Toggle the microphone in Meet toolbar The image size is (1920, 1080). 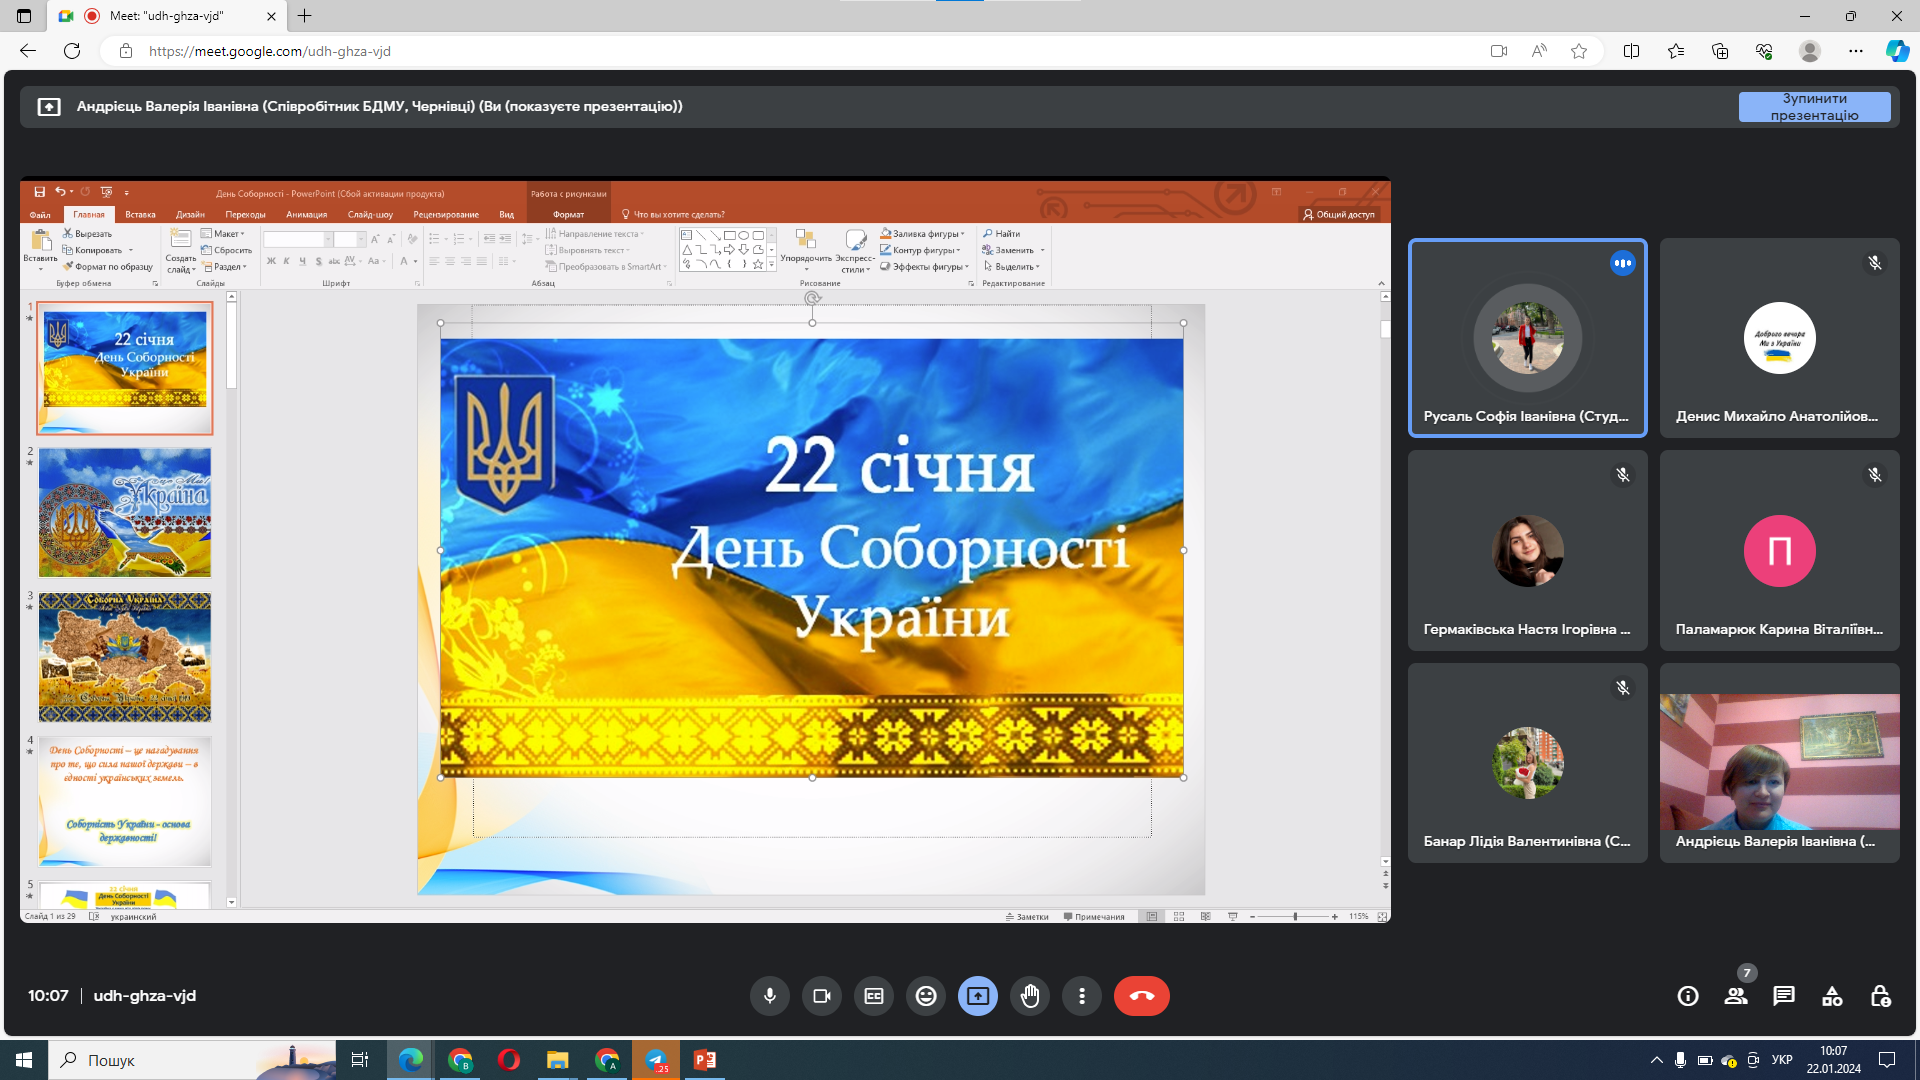[x=770, y=996]
